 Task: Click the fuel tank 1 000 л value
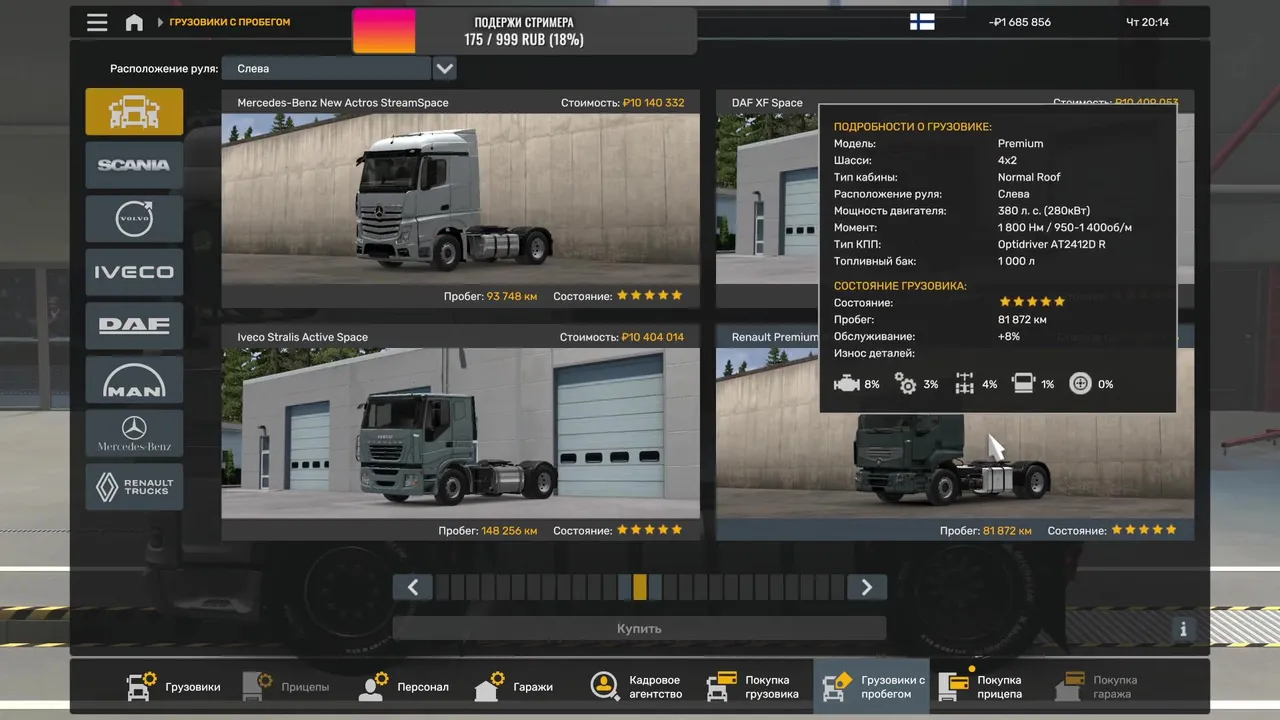(1016, 261)
